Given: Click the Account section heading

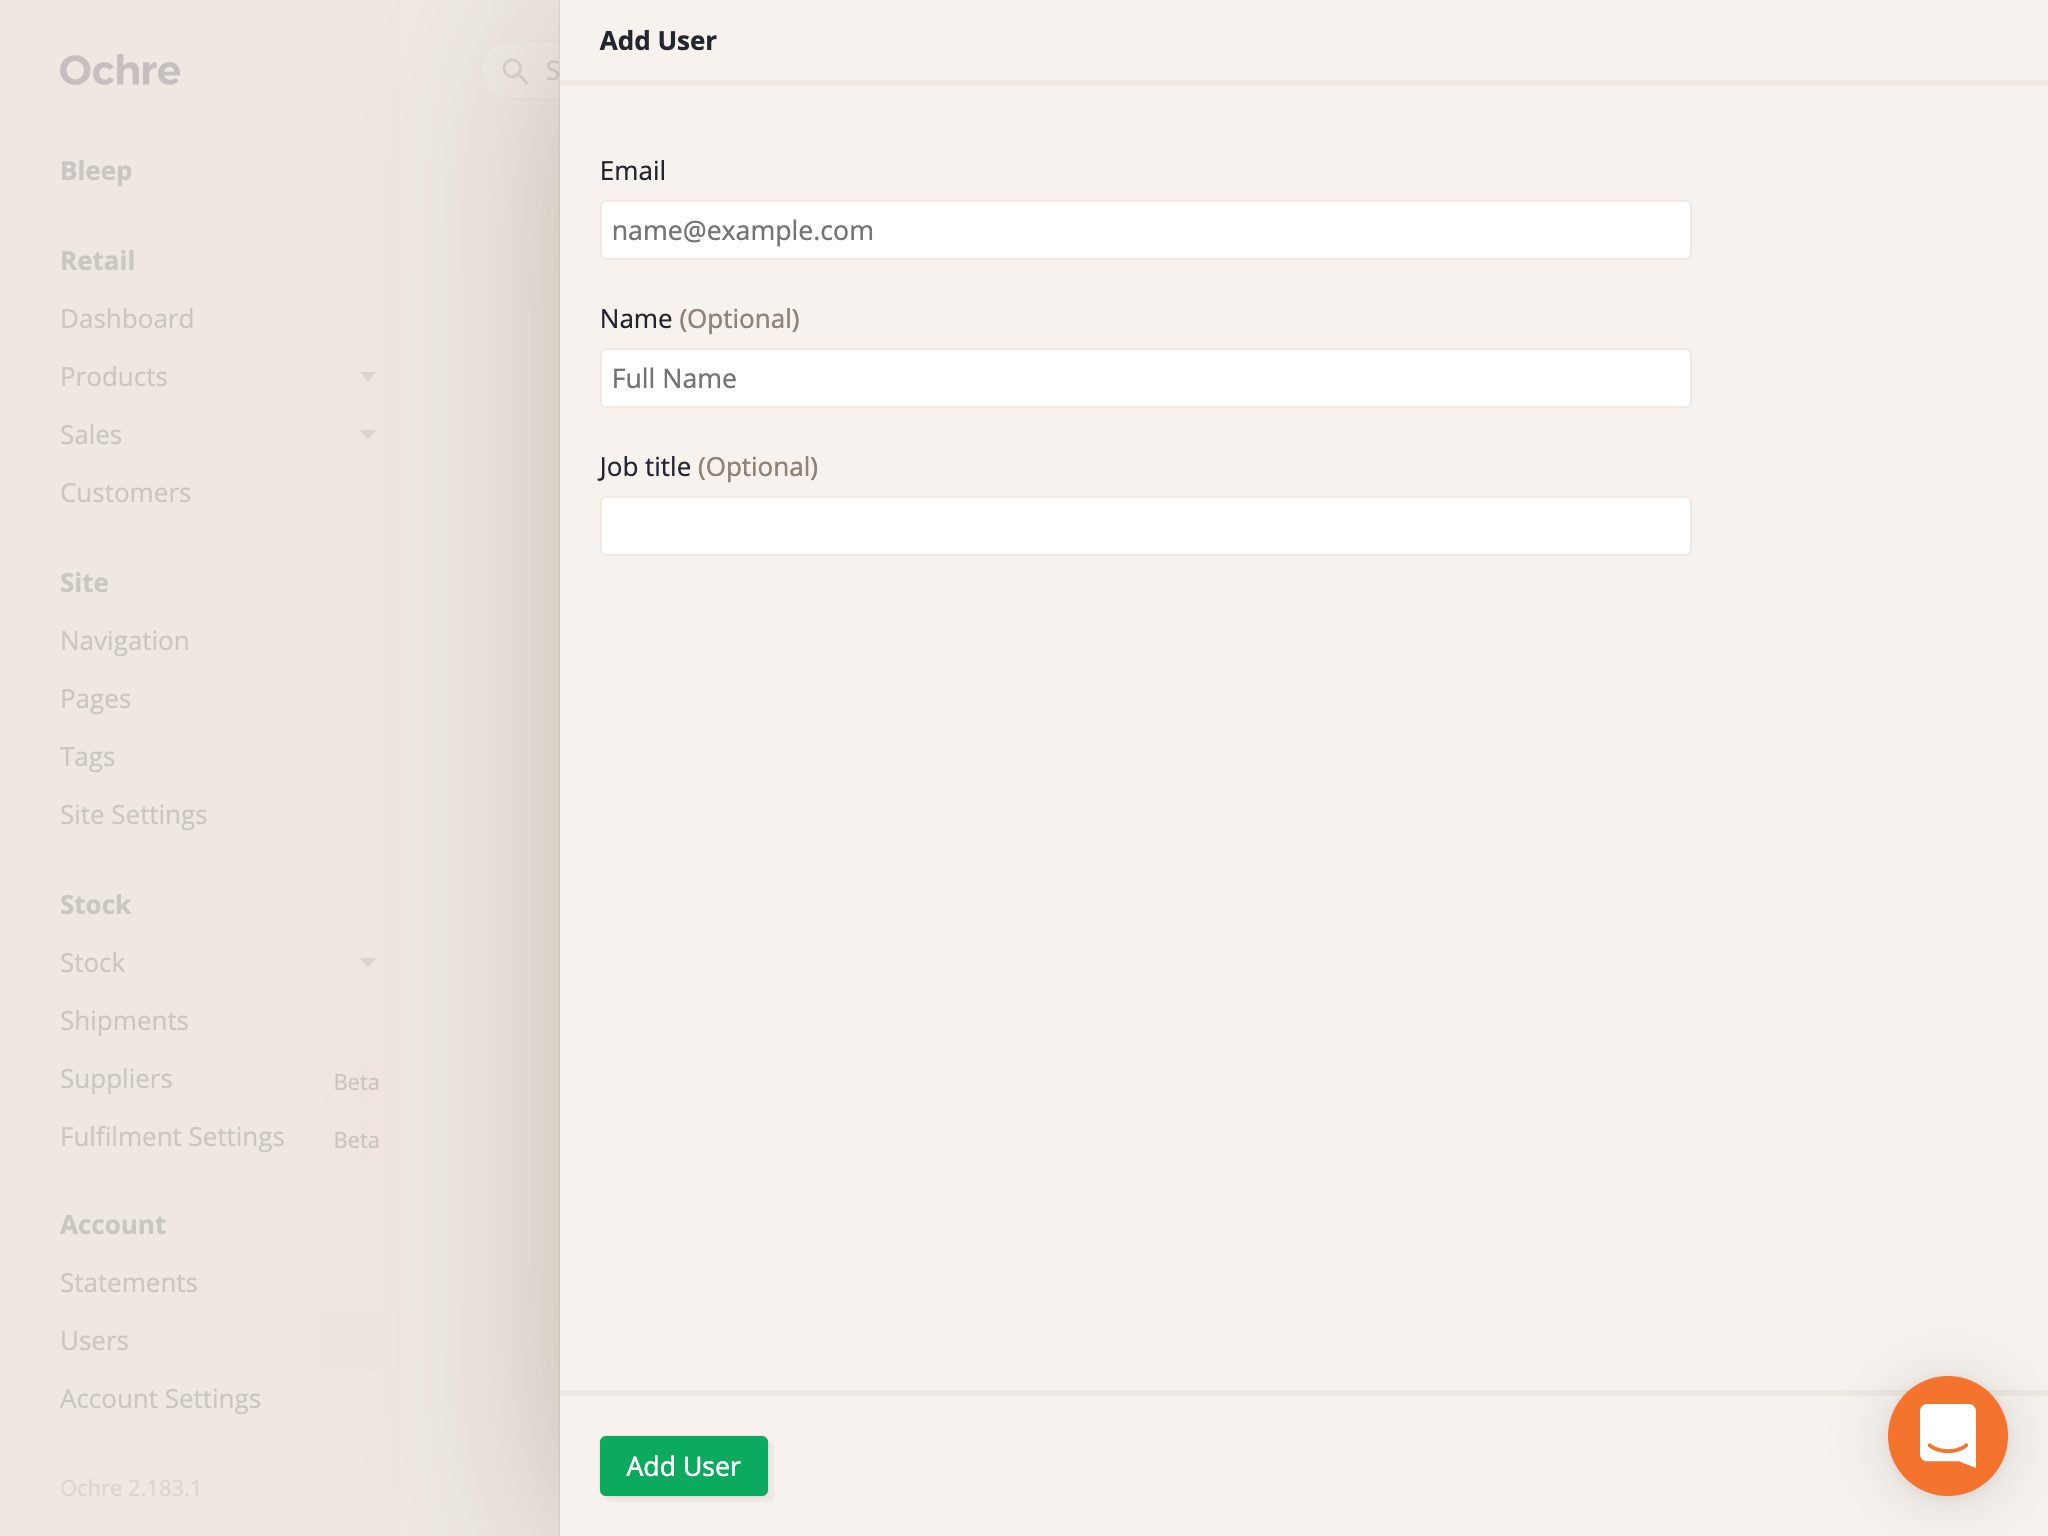Looking at the screenshot, I should 113,1225.
